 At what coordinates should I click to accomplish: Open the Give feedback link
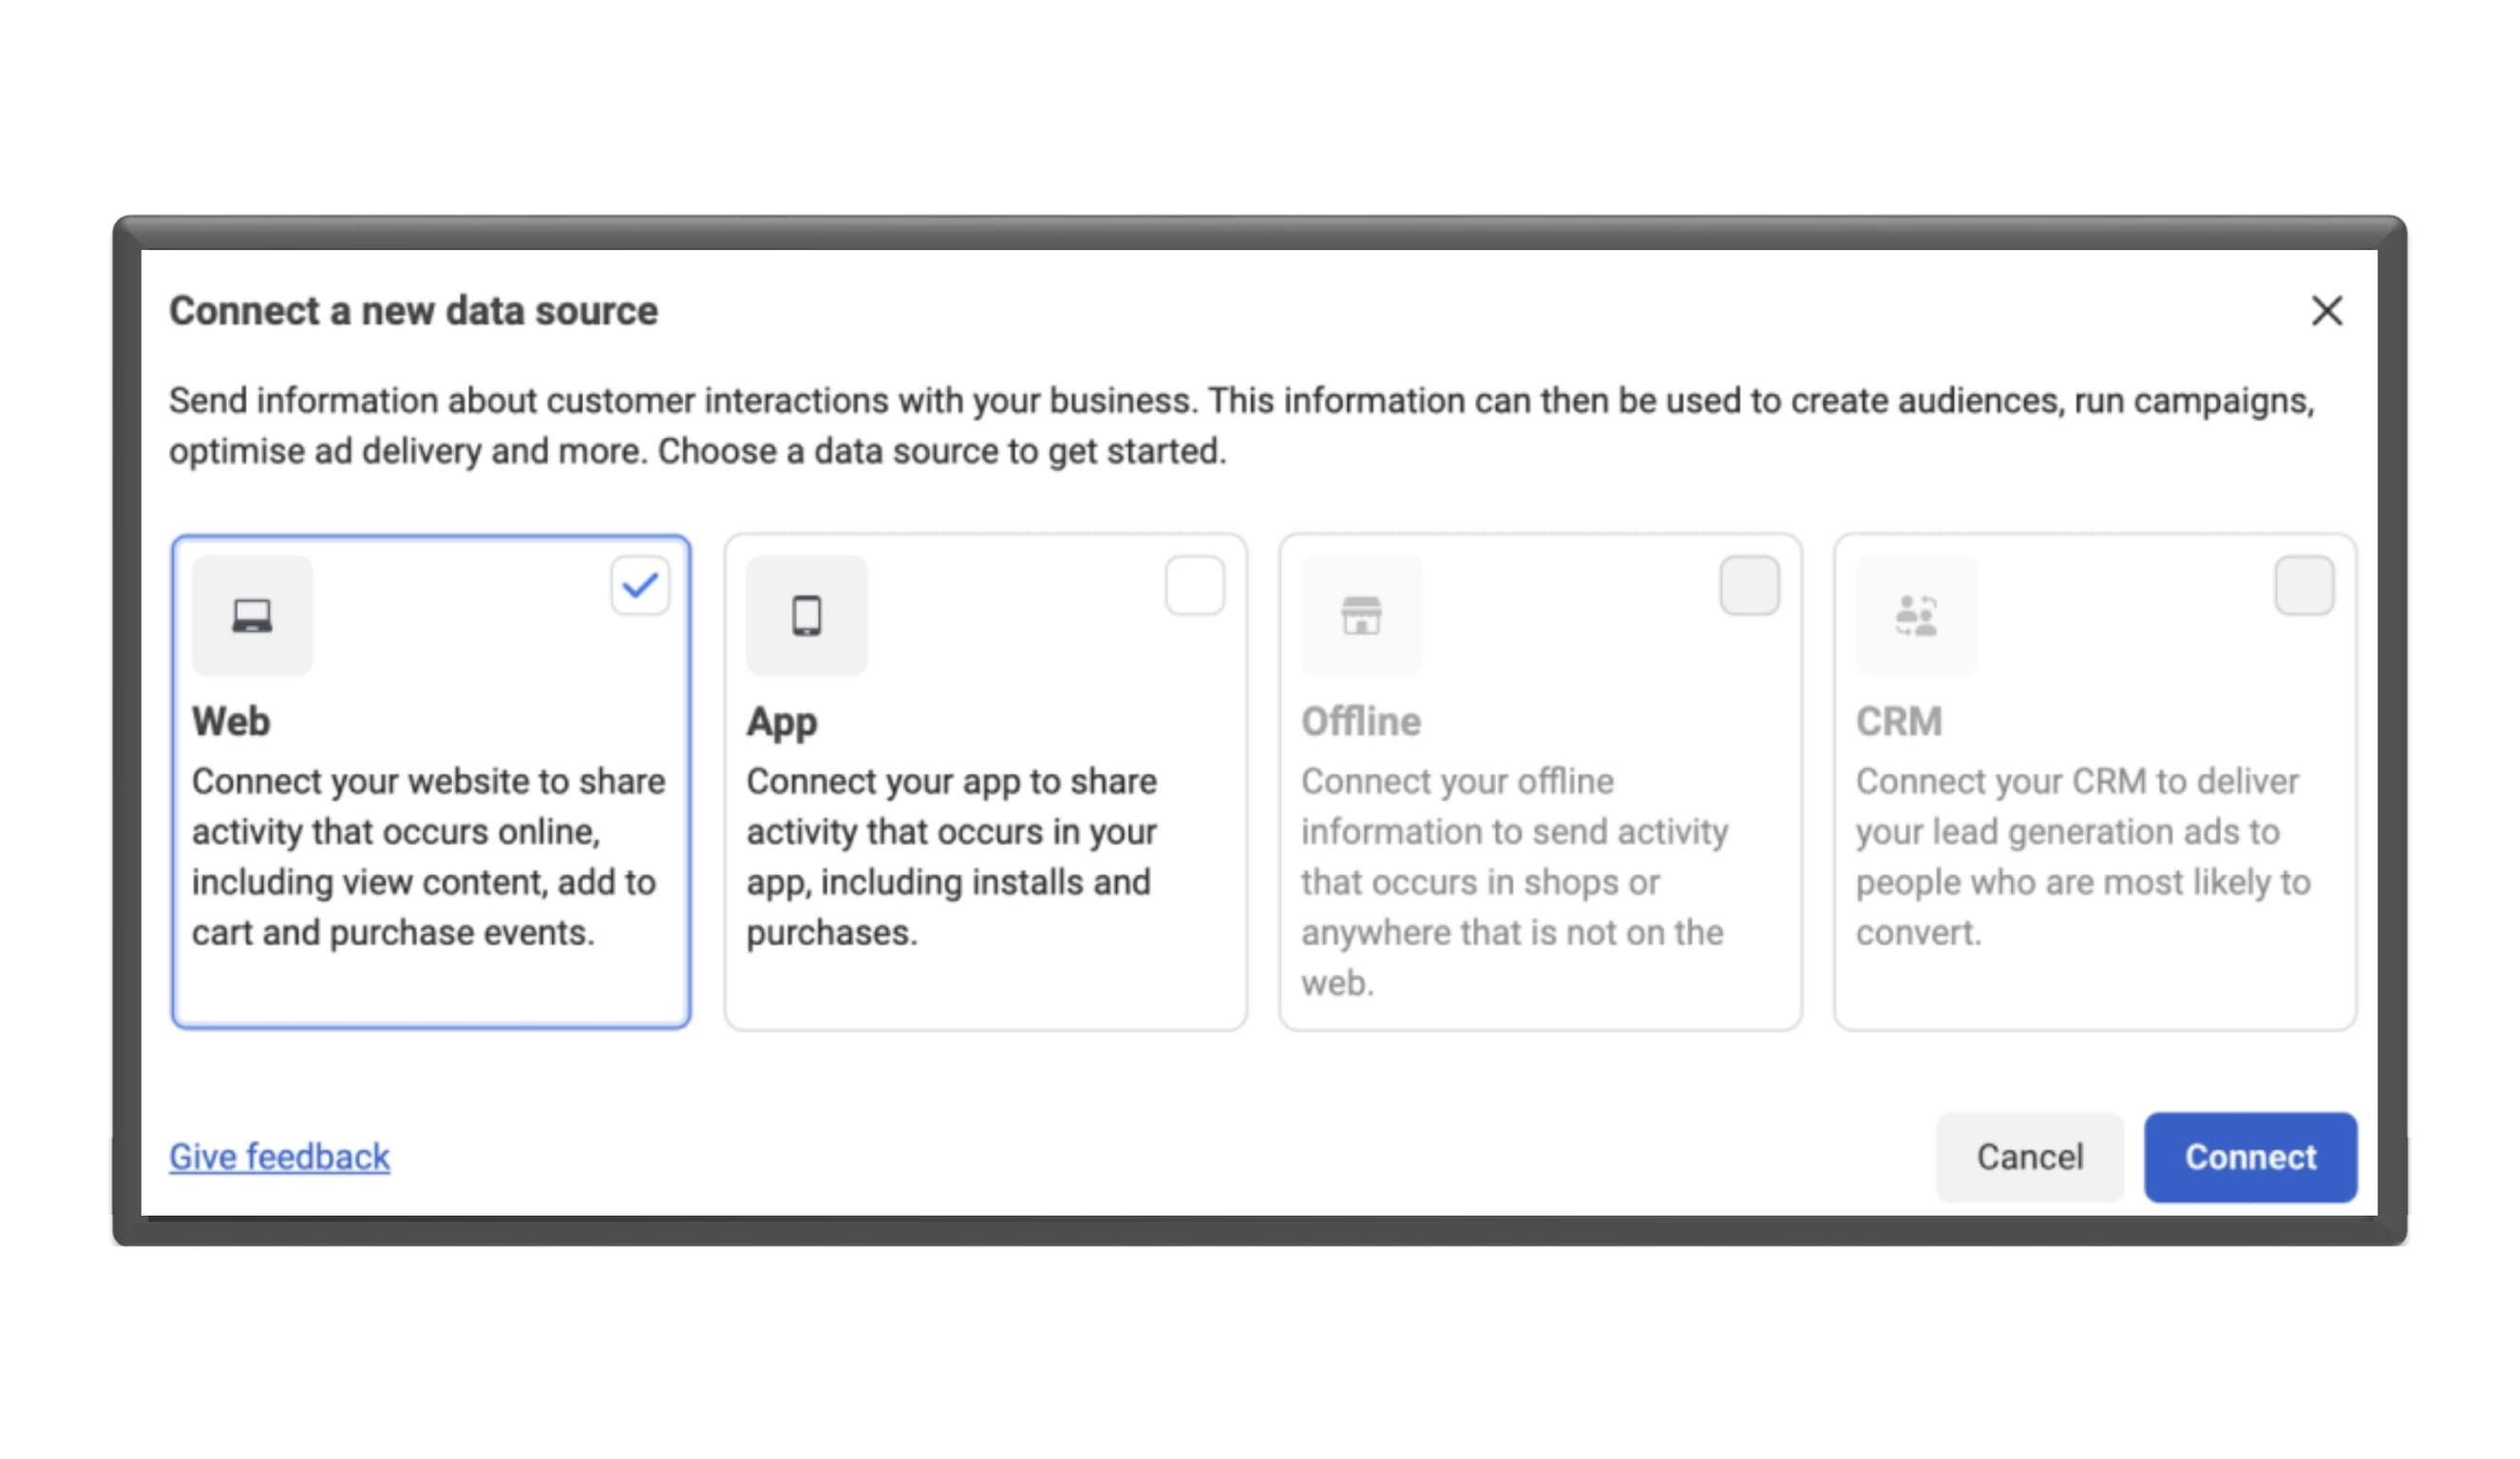(279, 1157)
